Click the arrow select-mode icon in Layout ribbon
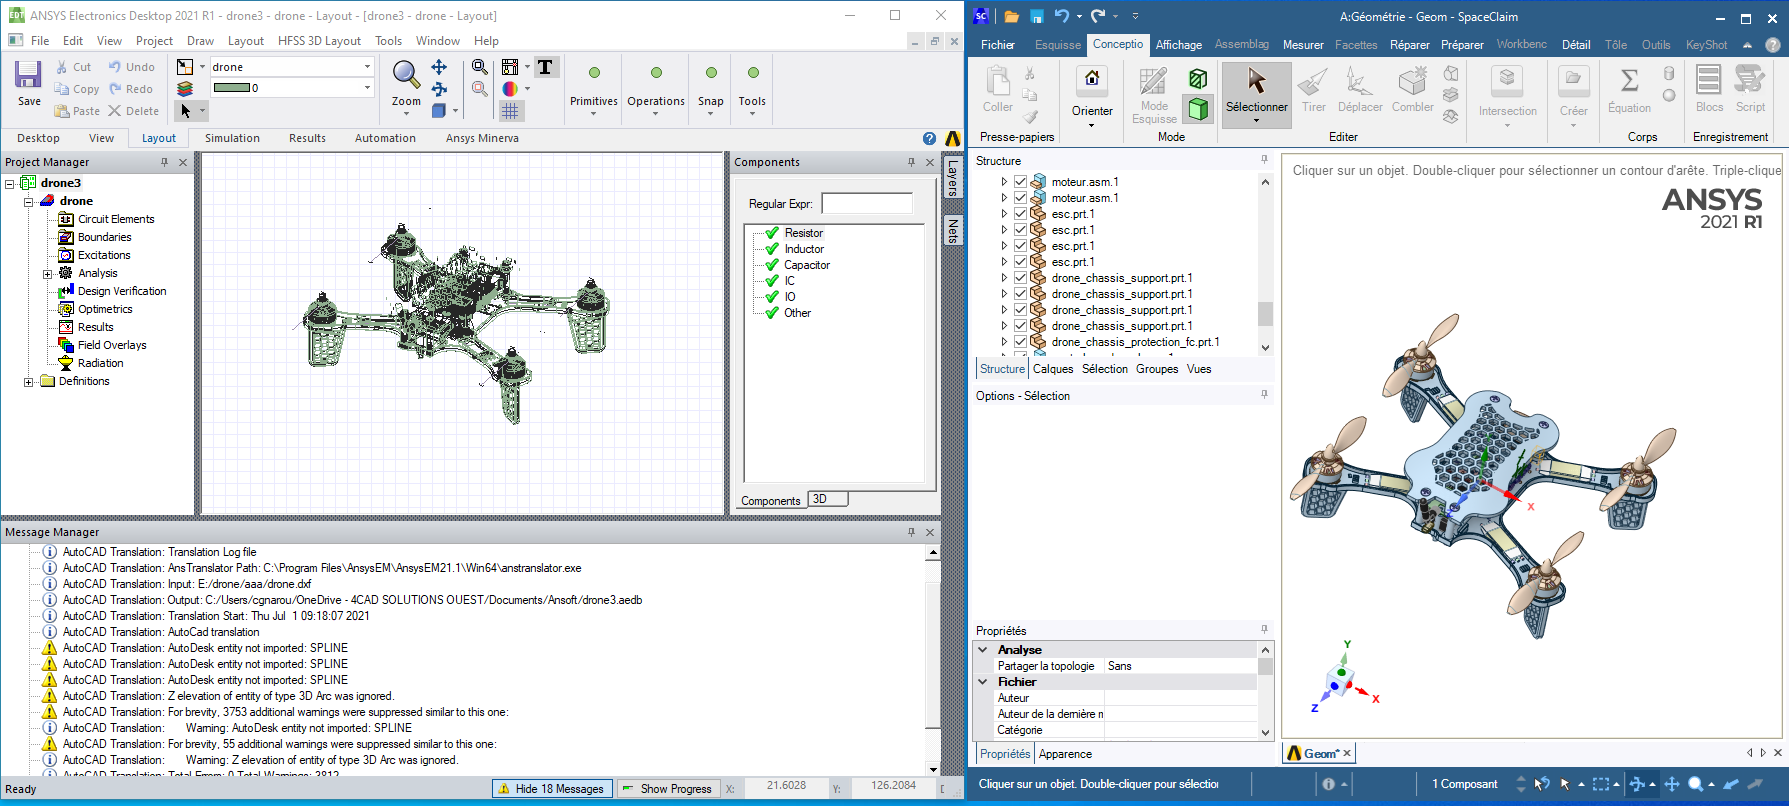 pyautogui.click(x=185, y=111)
